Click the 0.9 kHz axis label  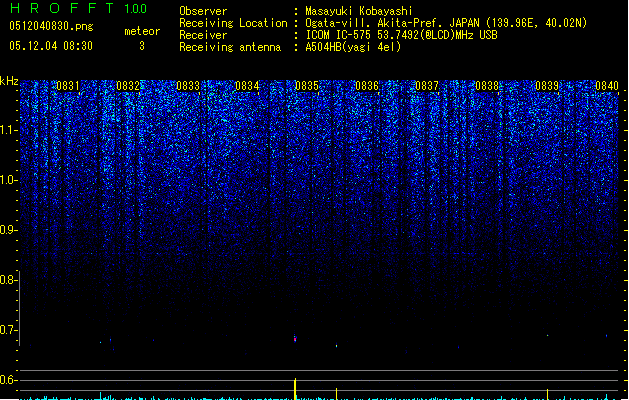8,230
